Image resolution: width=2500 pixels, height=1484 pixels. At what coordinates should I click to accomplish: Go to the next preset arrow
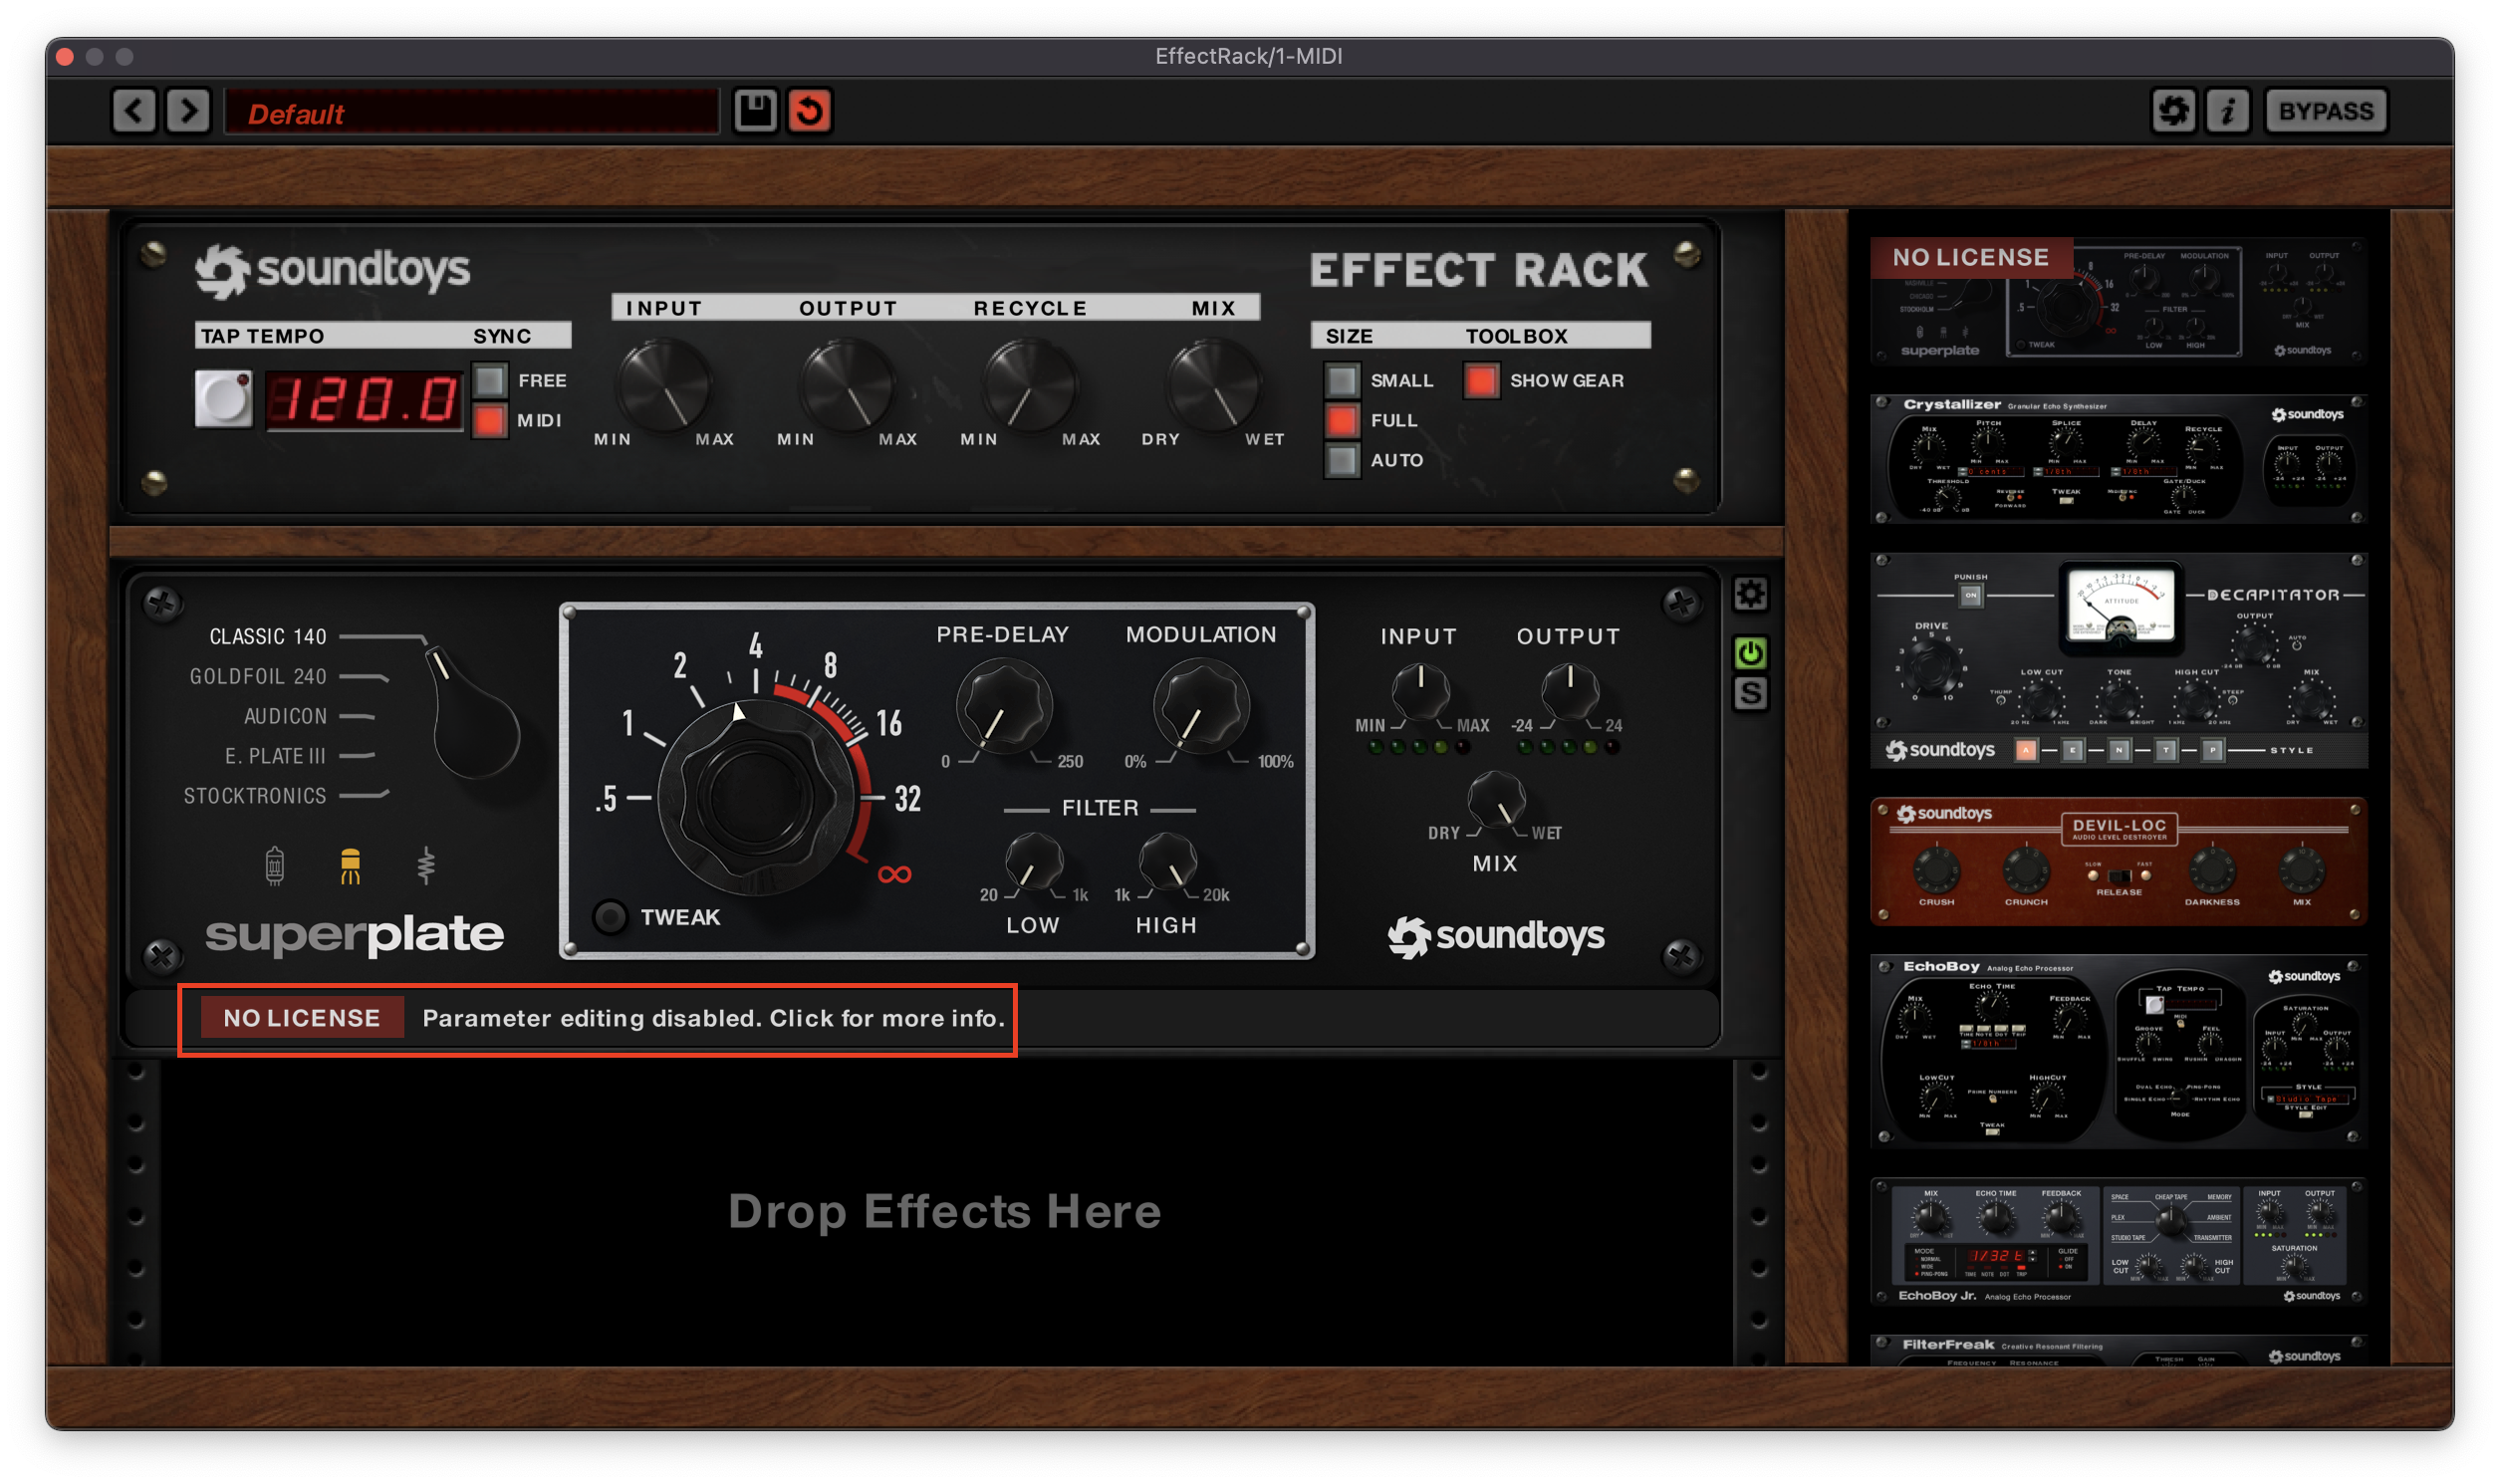point(188,111)
